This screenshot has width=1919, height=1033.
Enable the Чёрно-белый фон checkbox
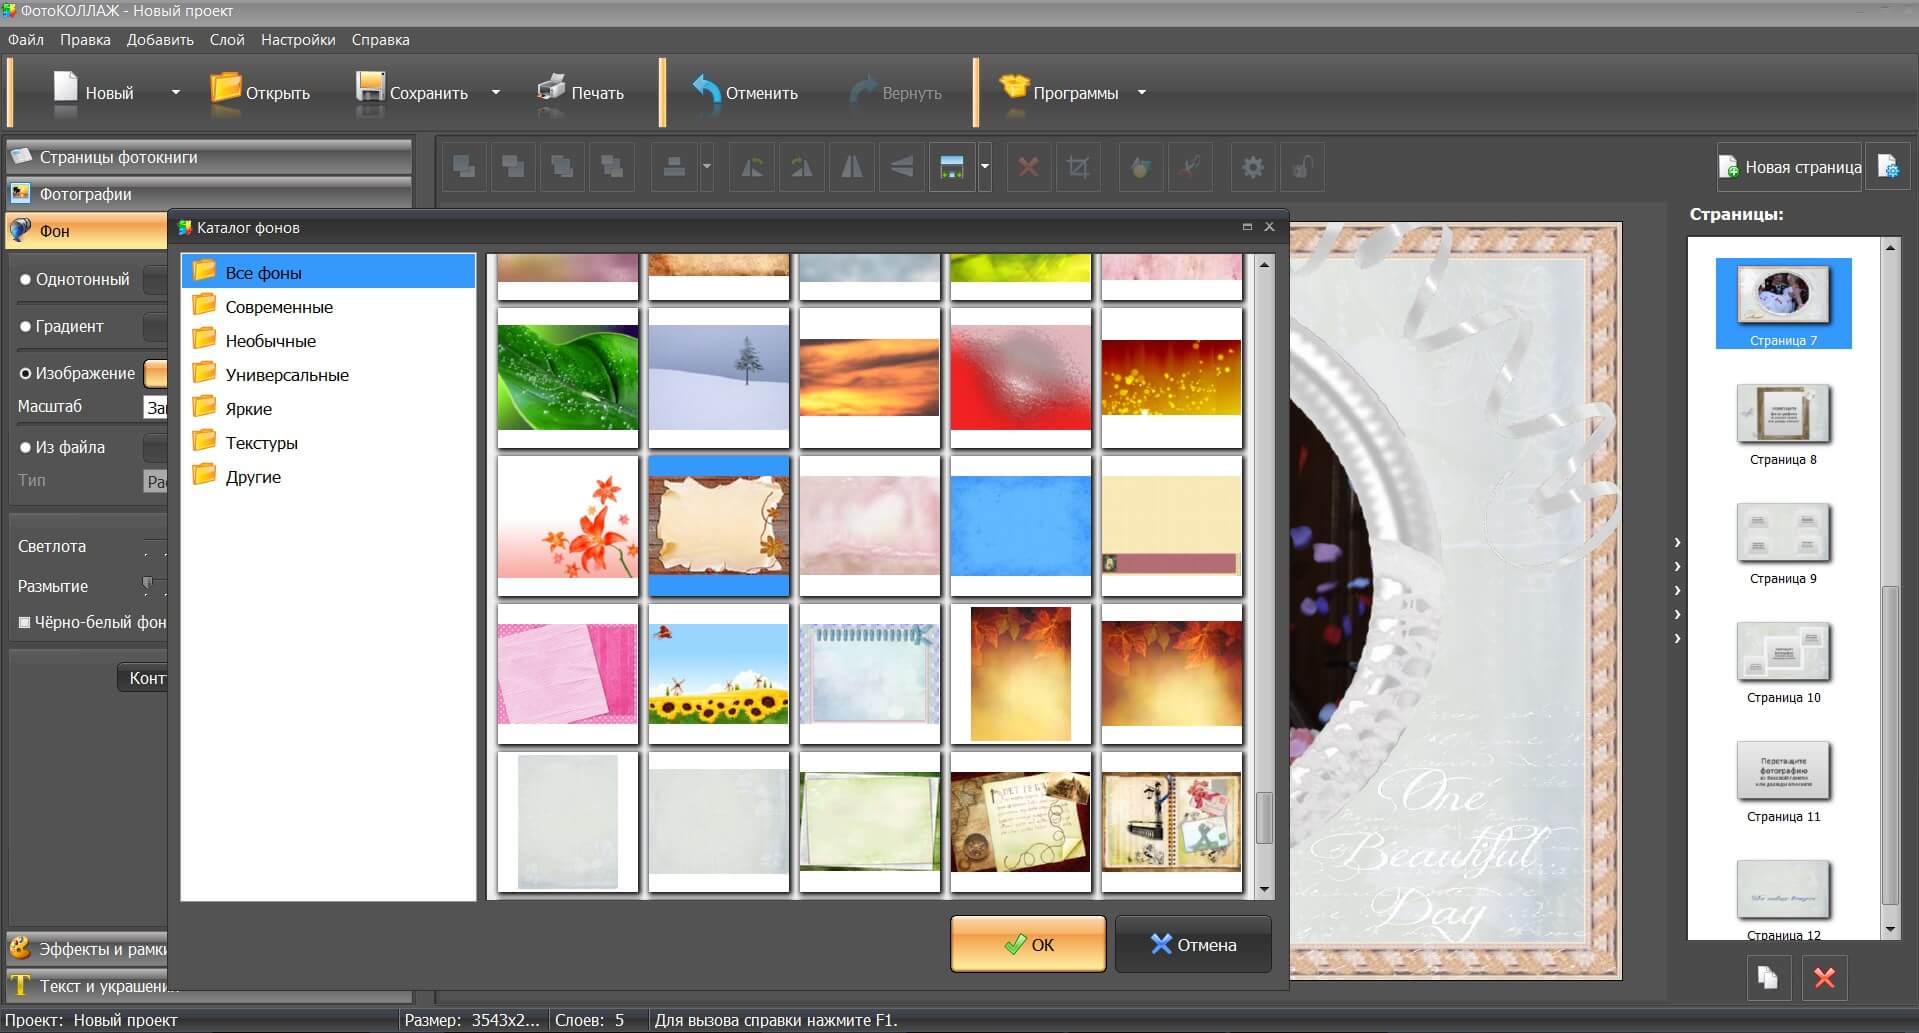(25, 622)
